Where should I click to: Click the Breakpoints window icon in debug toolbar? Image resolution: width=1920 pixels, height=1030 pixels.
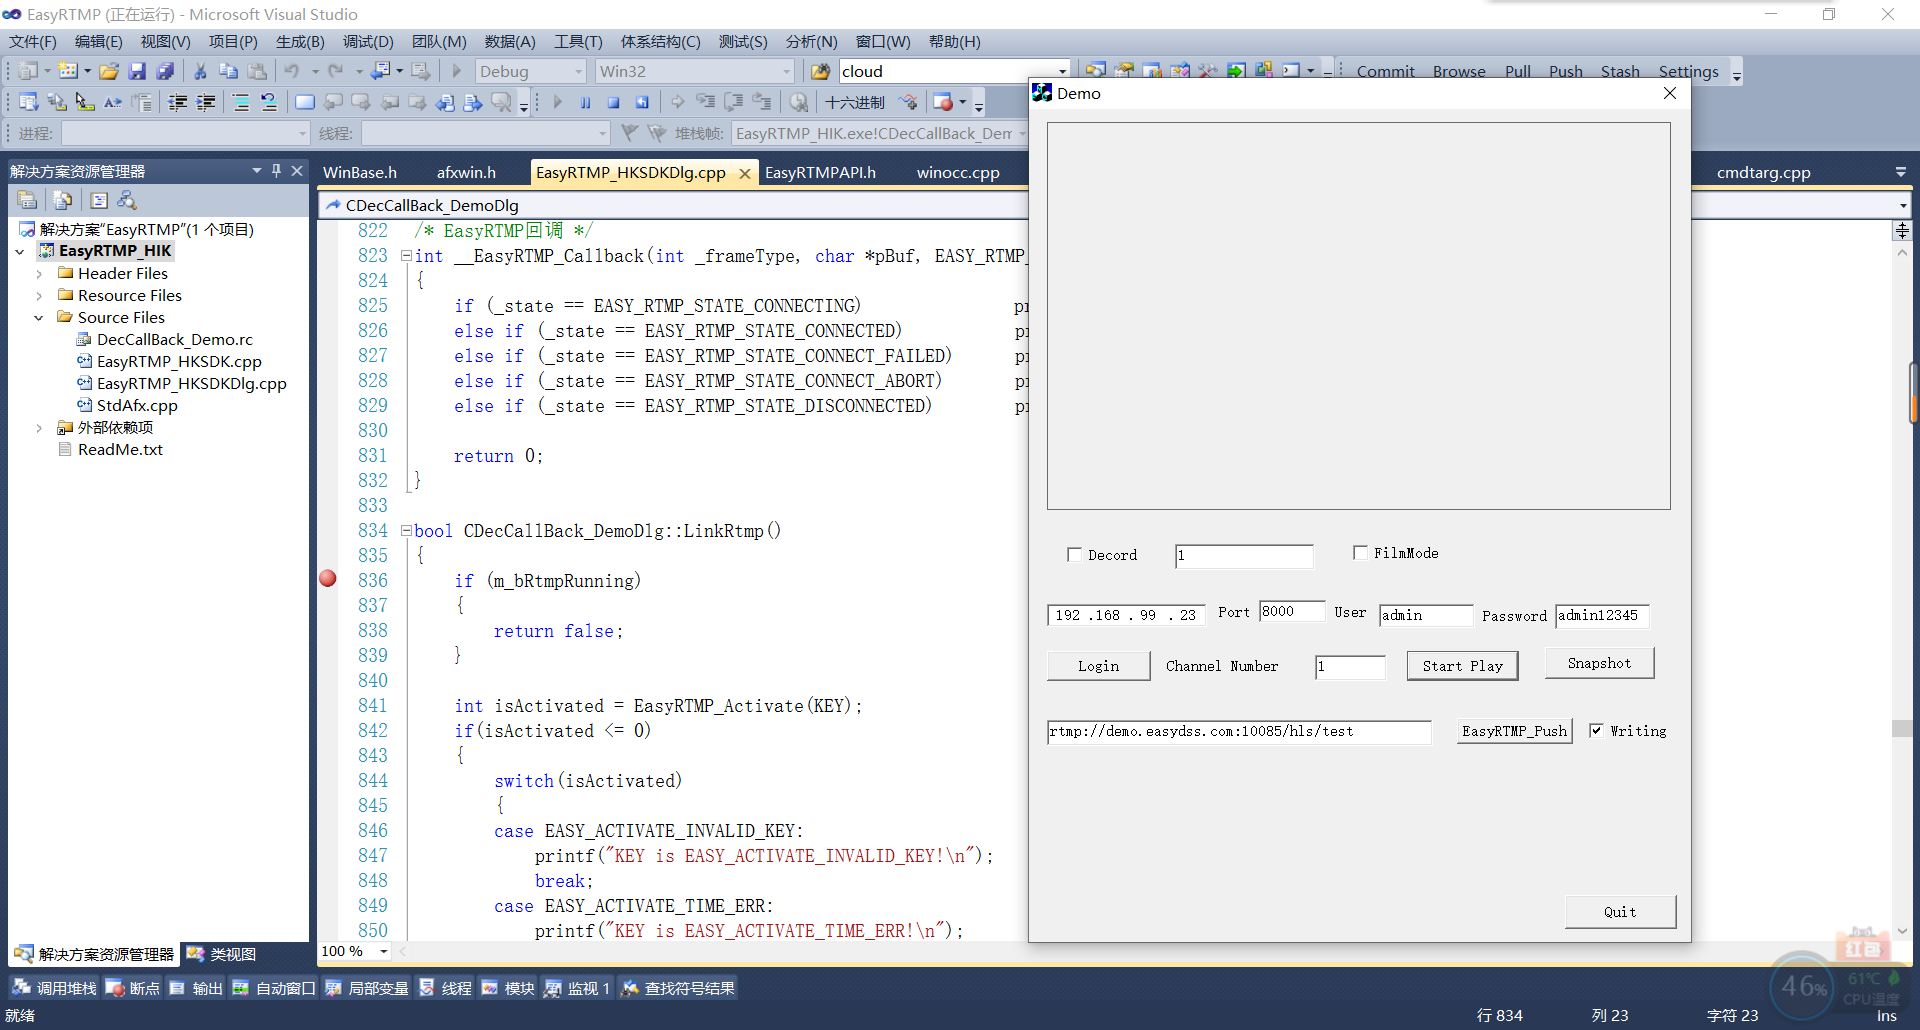tap(943, 102)
